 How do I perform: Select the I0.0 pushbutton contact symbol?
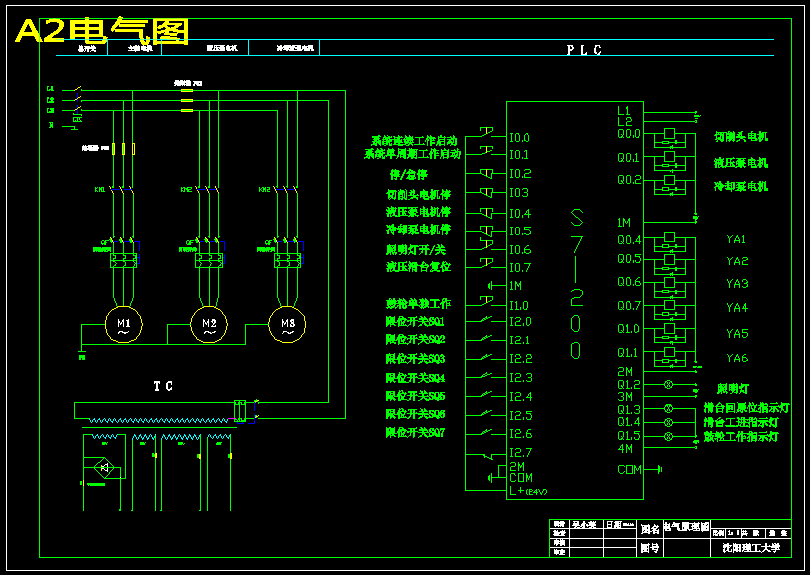(486, 132)
